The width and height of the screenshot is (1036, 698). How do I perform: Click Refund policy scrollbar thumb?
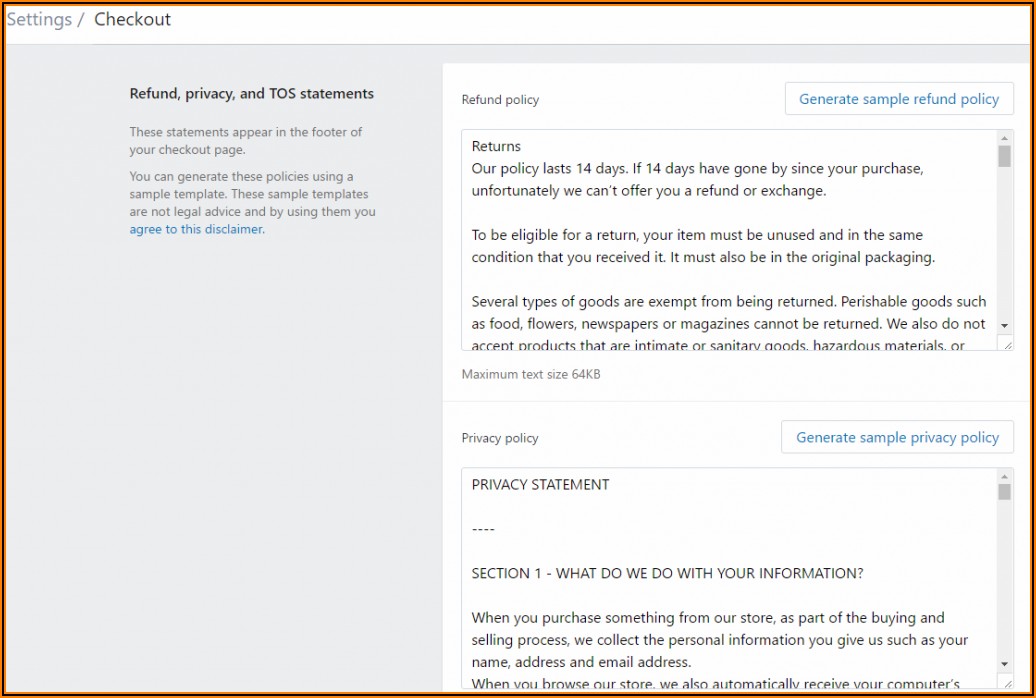coord(1004,156)
